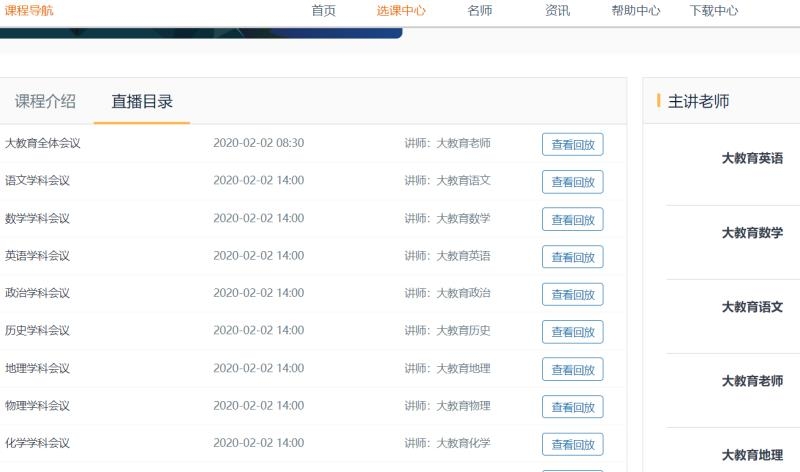This screenshot has width=800, height=472.
Task: Click 讲师: 大教育化学 text
Action: [x=447, y=443]
